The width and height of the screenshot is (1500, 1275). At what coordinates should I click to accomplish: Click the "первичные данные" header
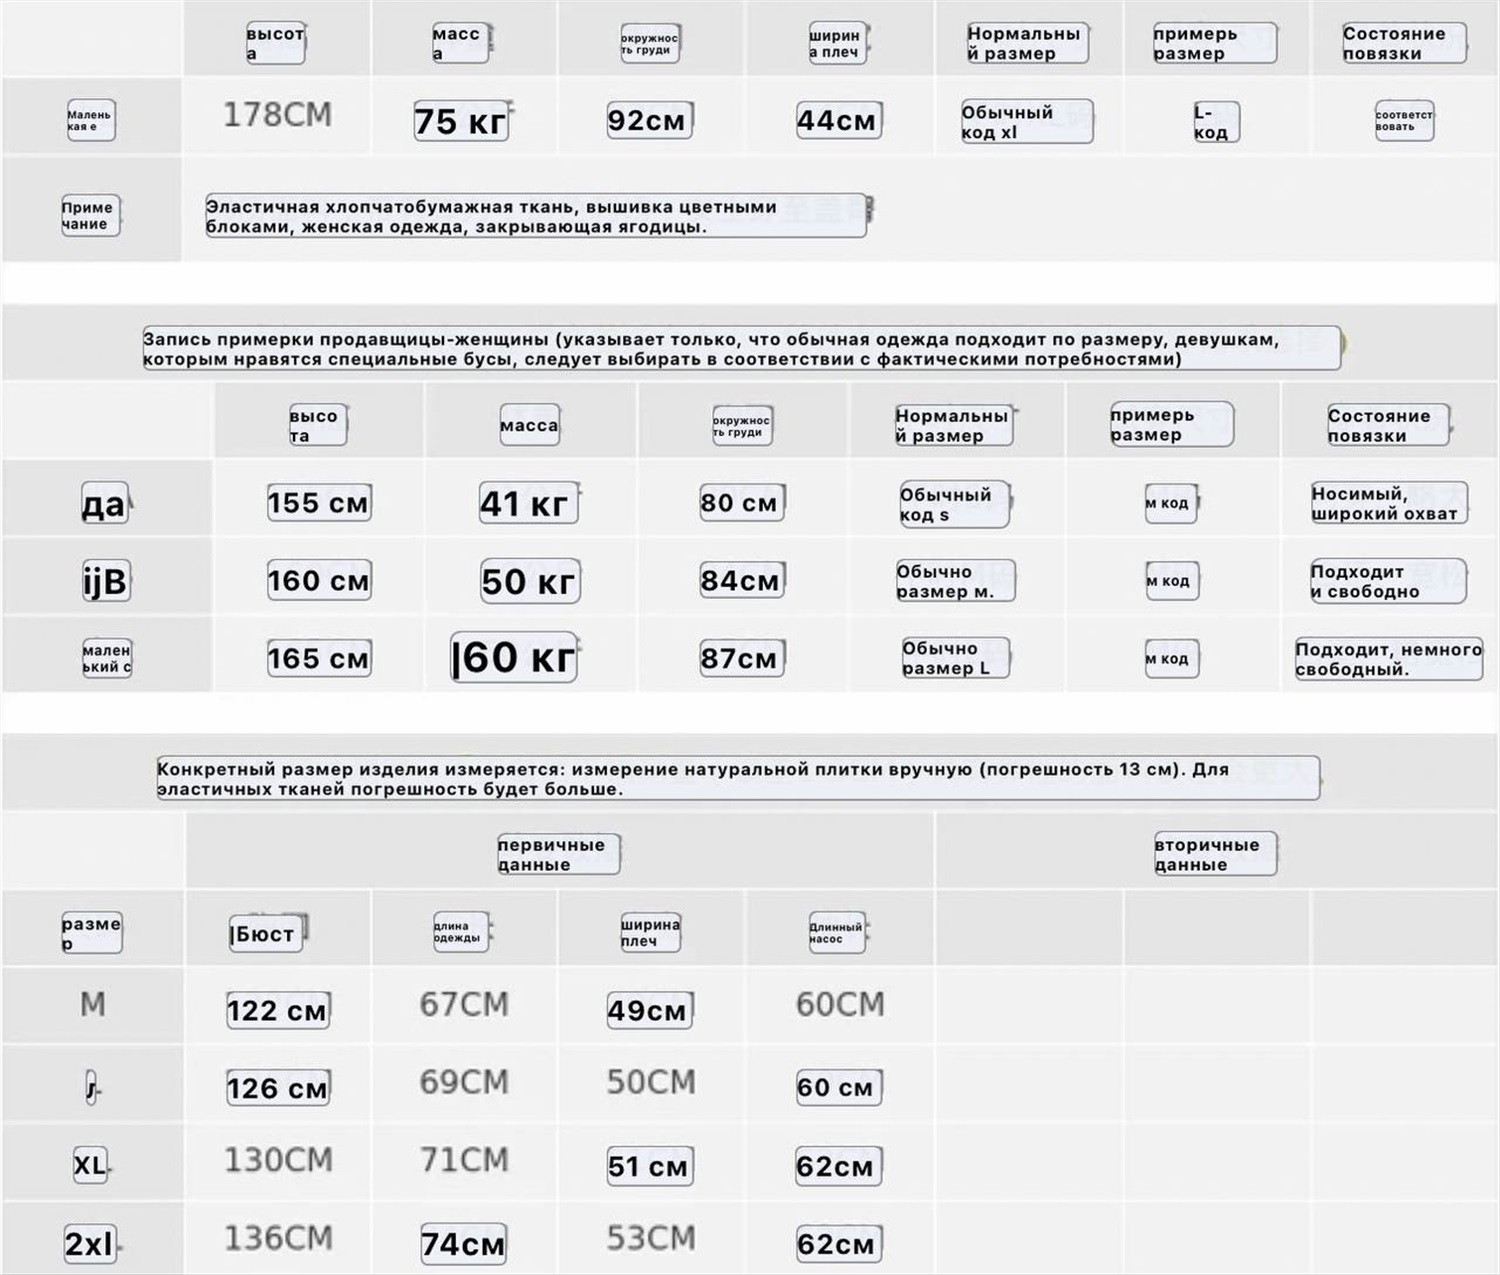point(559,854)
